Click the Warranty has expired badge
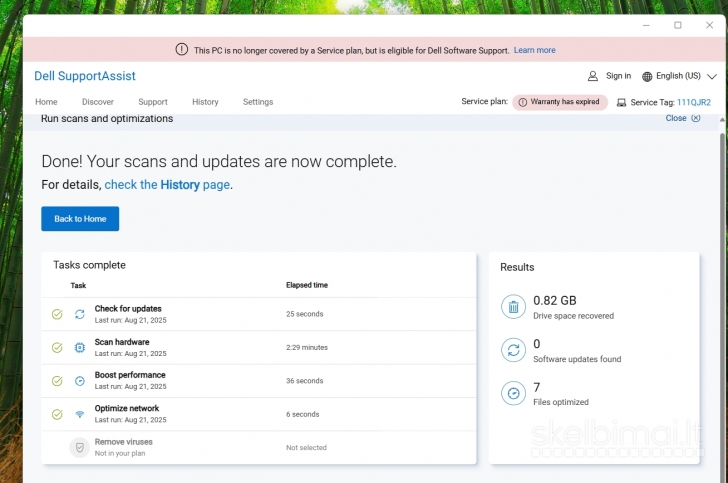This screenshot has width=728, height=483. click(x=560, y=102)
